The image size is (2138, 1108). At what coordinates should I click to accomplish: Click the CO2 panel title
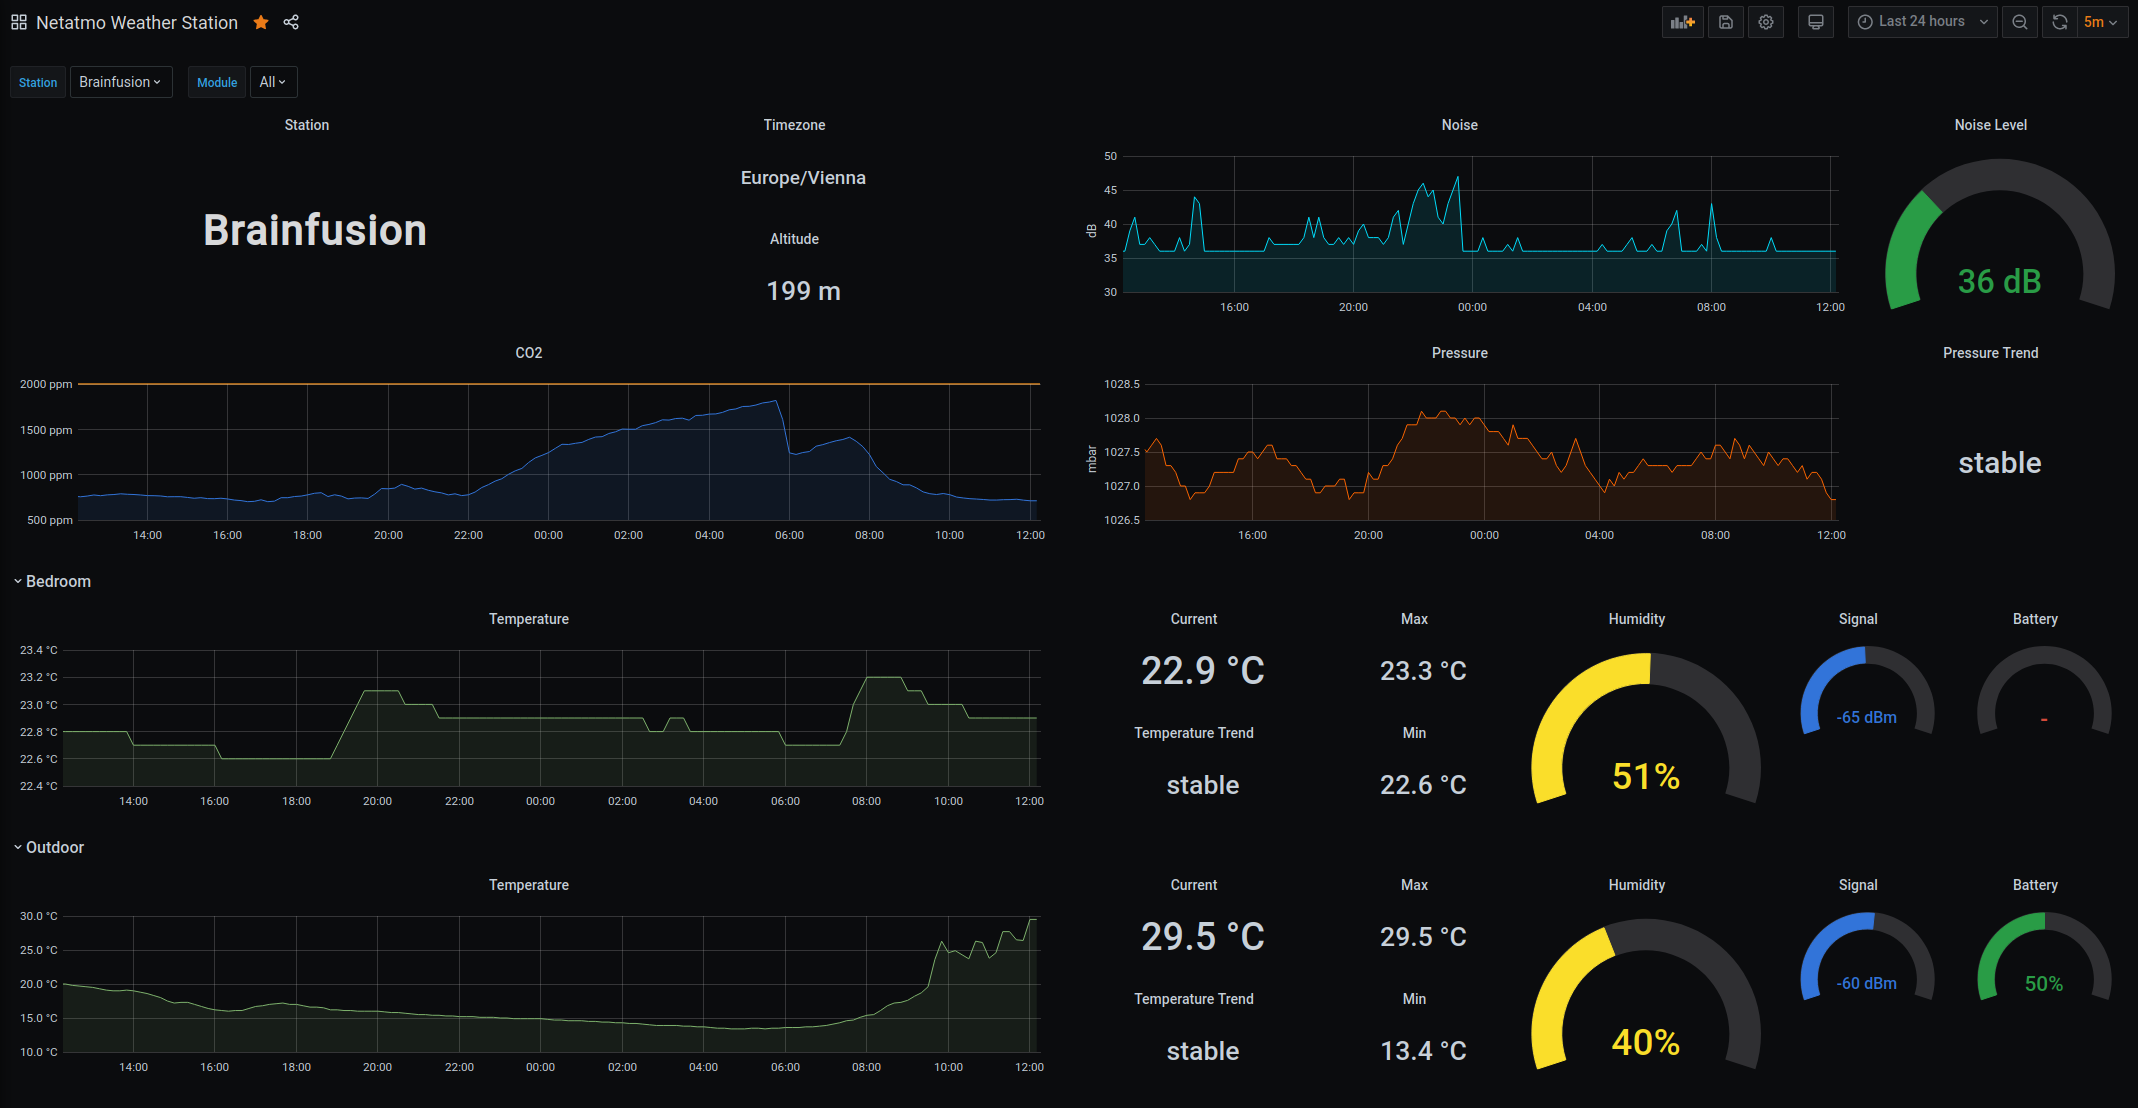pos(528,353)
